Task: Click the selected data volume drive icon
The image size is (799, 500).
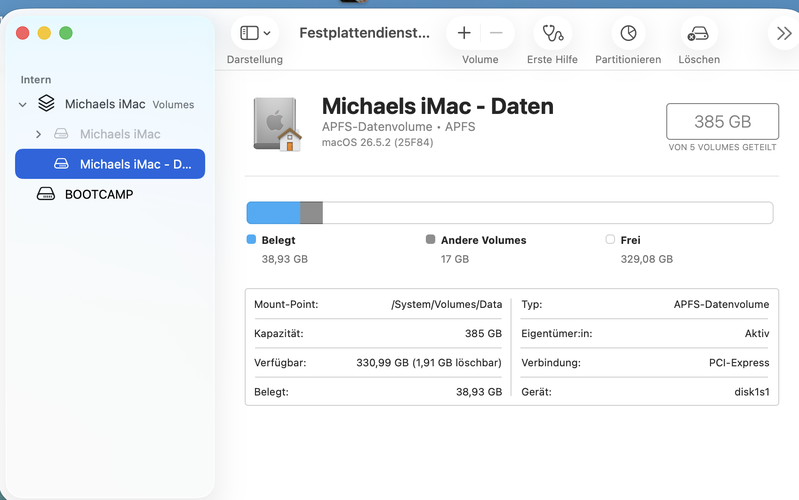Action: tap(61, 164)
